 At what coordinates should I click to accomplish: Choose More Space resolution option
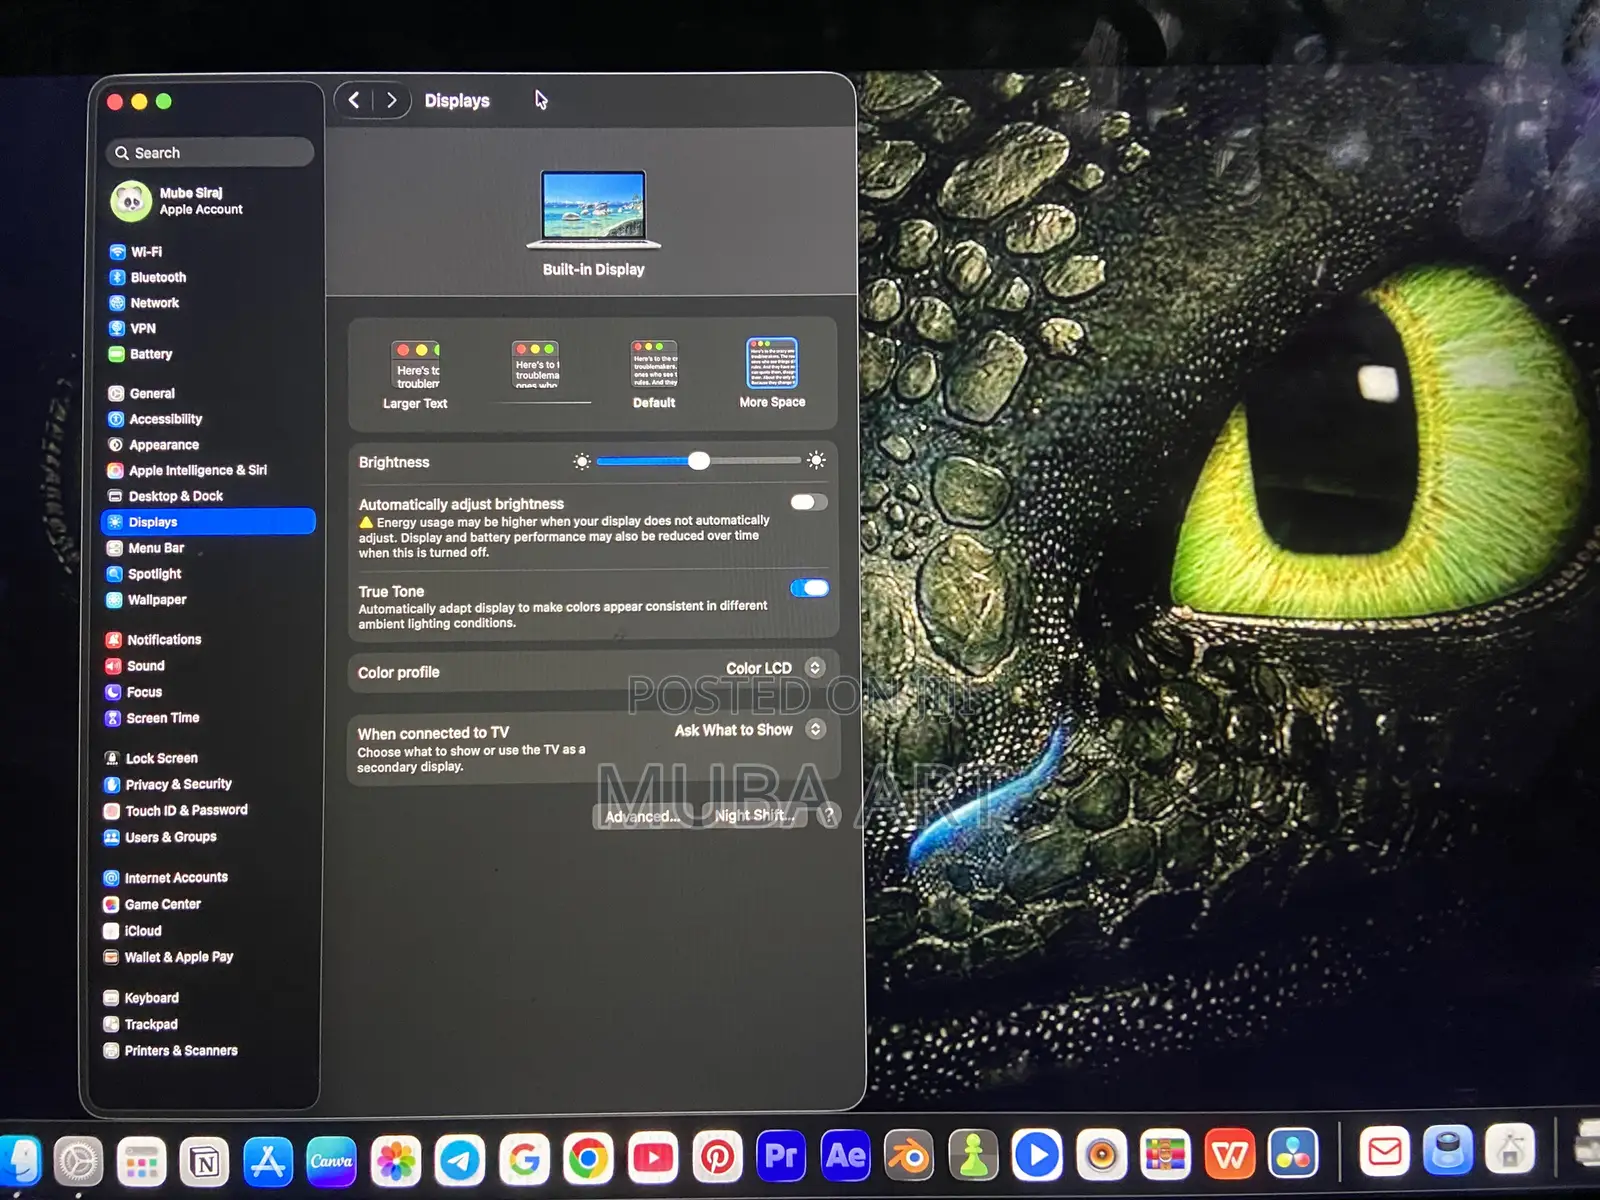(772, 373)
